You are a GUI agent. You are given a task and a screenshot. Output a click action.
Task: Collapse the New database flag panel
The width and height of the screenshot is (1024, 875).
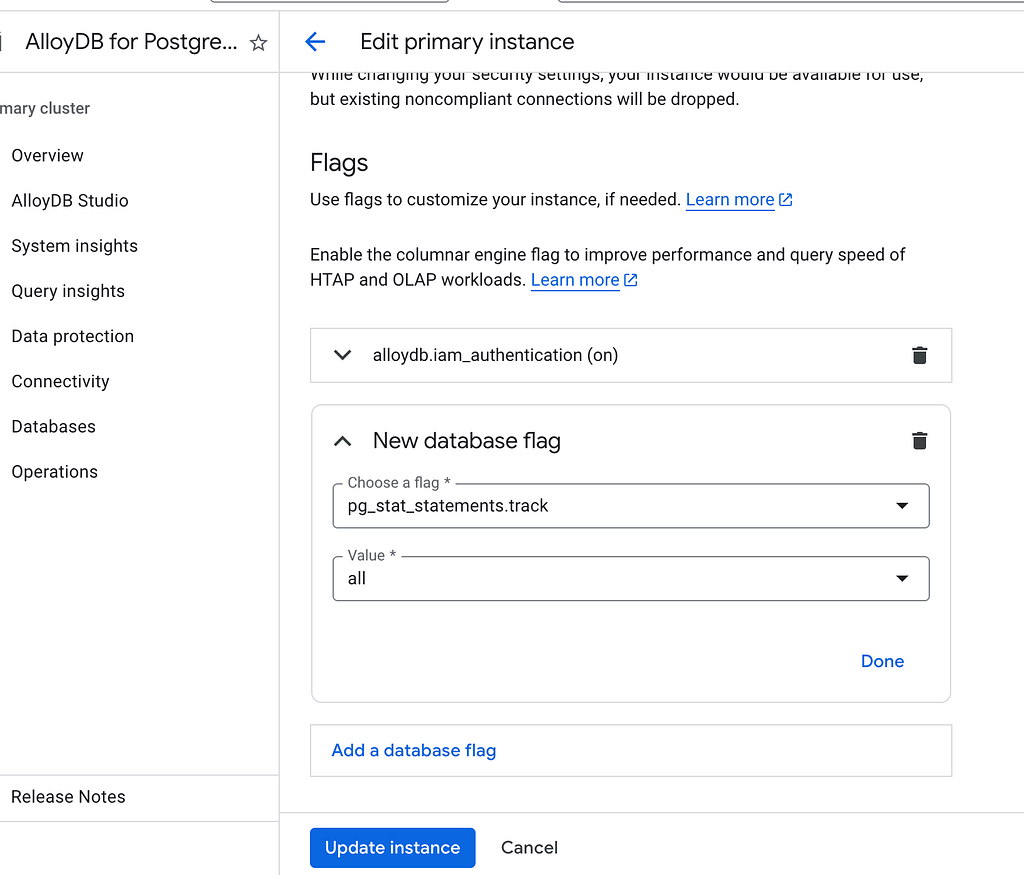point(343,441)
